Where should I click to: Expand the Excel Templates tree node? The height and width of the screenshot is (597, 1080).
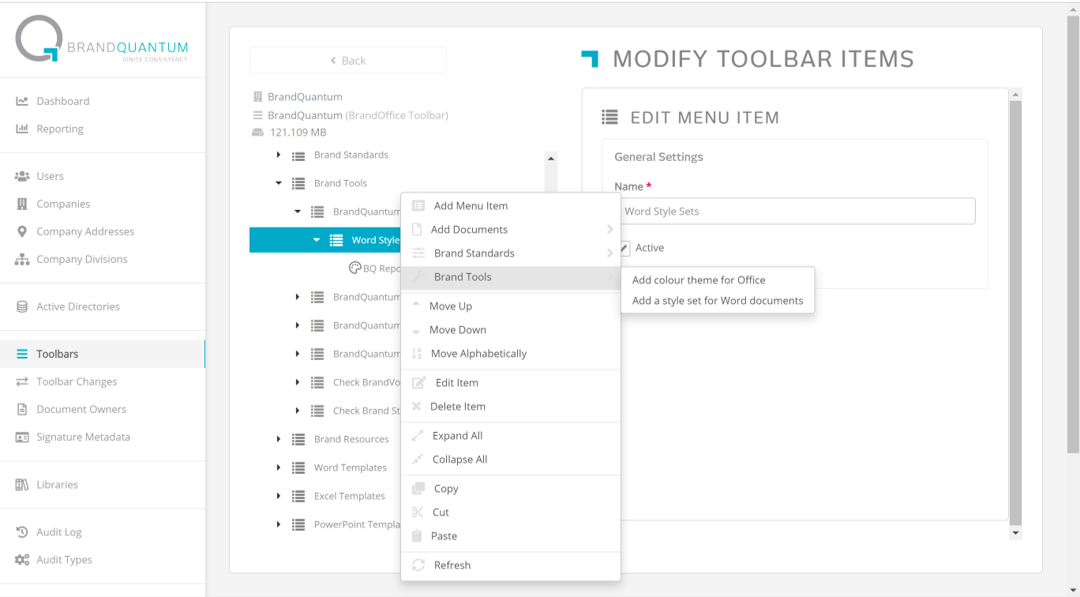(x=278, y=496)
